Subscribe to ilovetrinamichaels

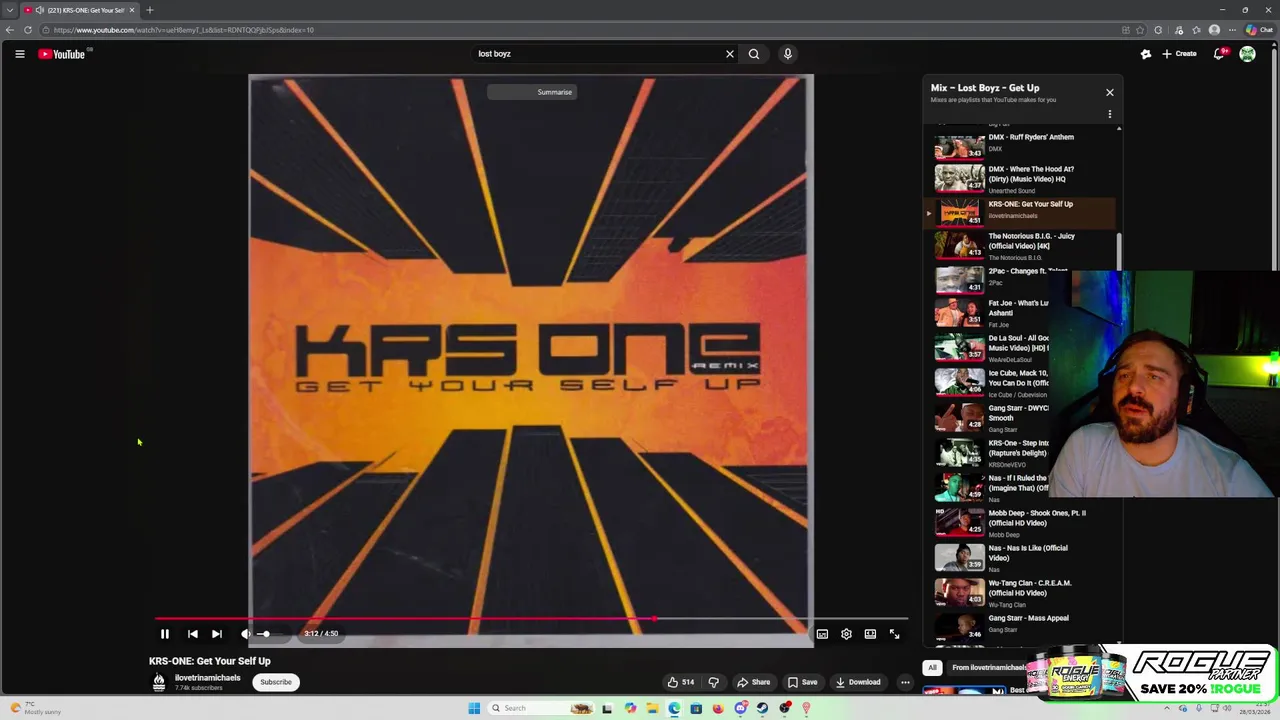click(276, 682)
